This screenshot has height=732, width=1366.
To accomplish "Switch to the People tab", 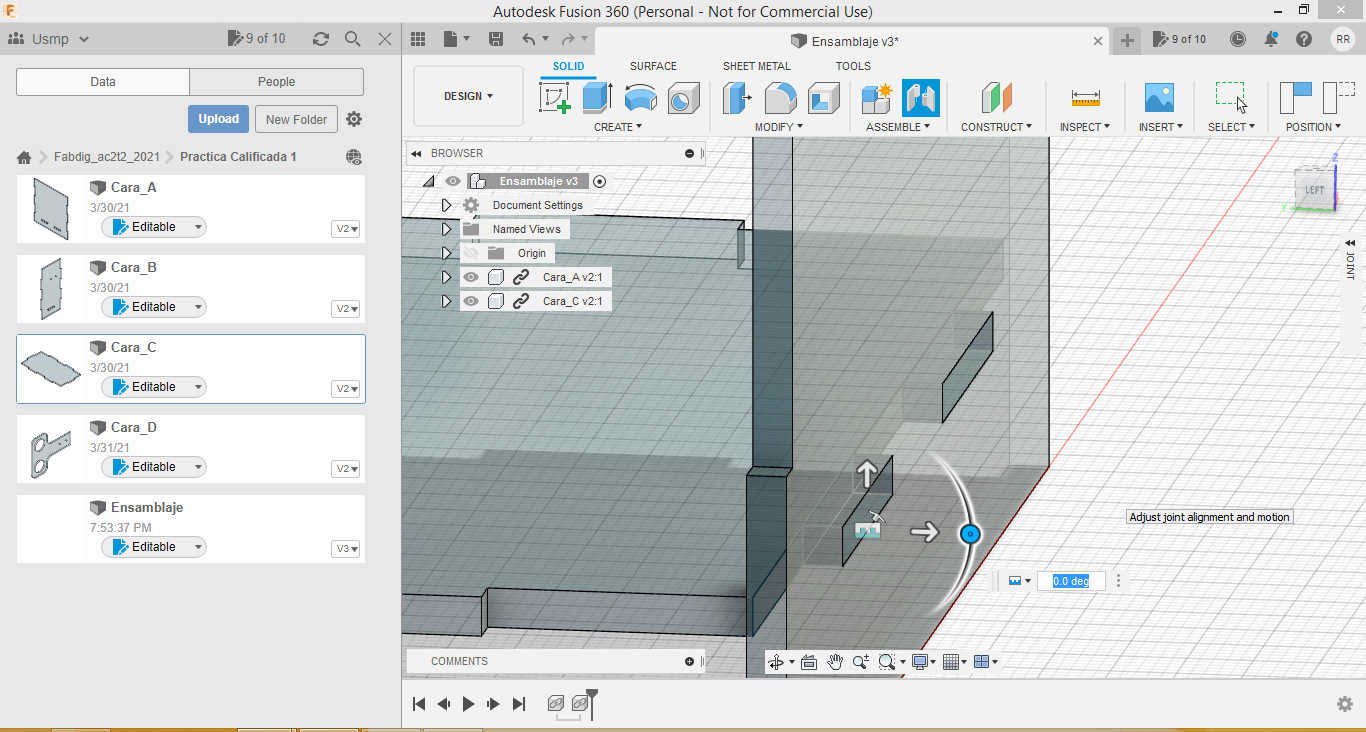I will (276, 82).
